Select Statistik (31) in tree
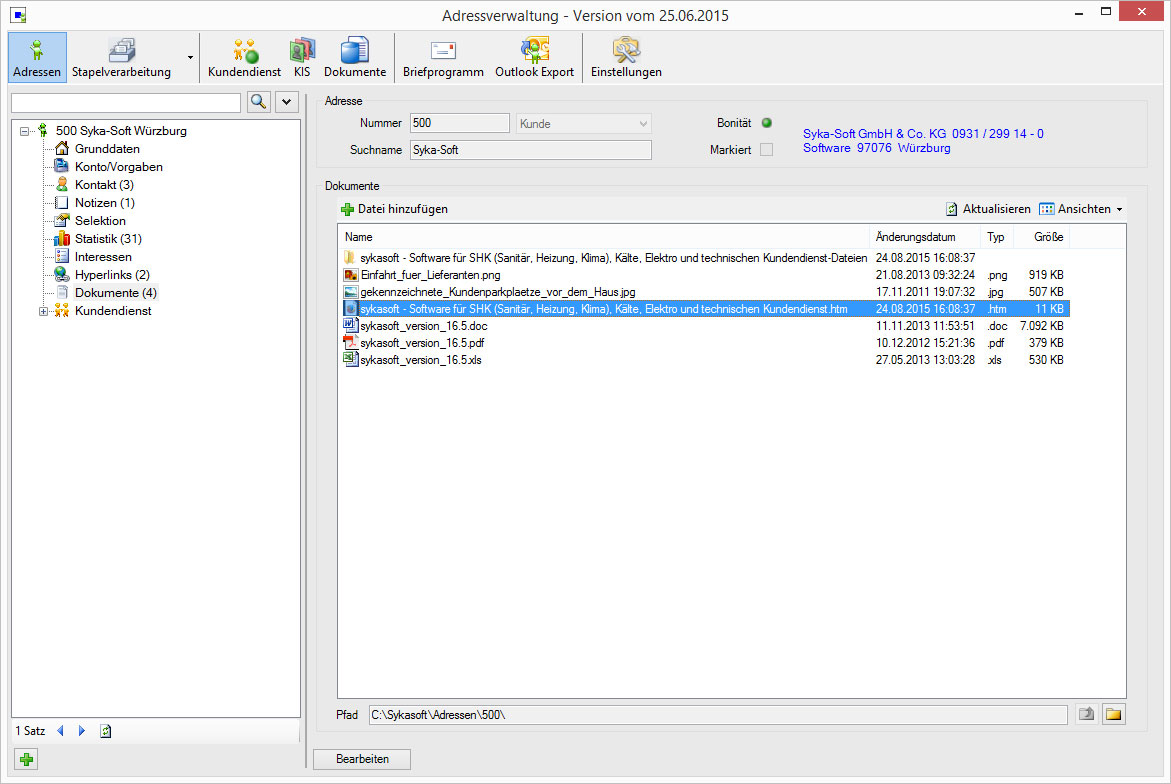The height and width of the screenshot is (784, 1171). (x=108, y=239)
